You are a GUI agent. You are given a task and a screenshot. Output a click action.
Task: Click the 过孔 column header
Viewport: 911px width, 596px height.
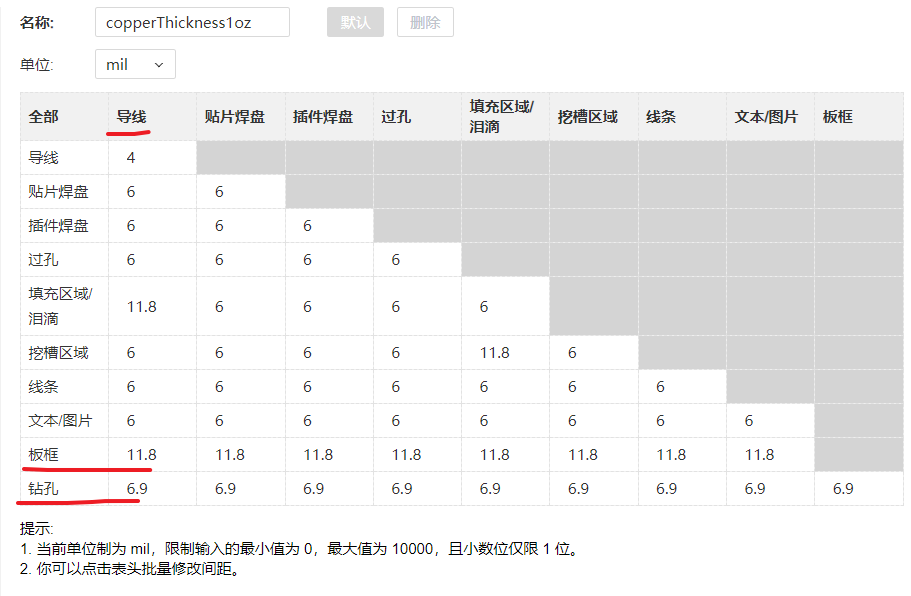[x=417, y=117]
